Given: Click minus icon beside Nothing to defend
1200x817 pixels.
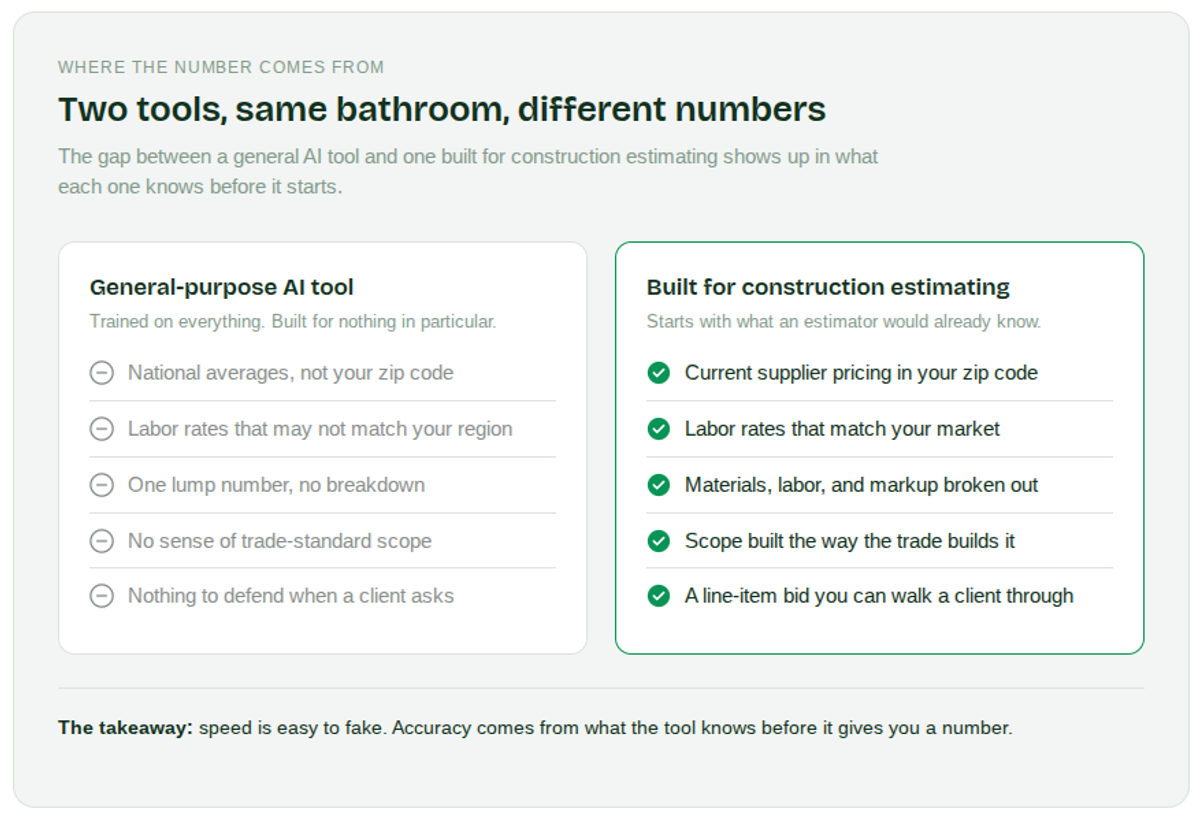Looking at the screenshot, I should [101, 596].
